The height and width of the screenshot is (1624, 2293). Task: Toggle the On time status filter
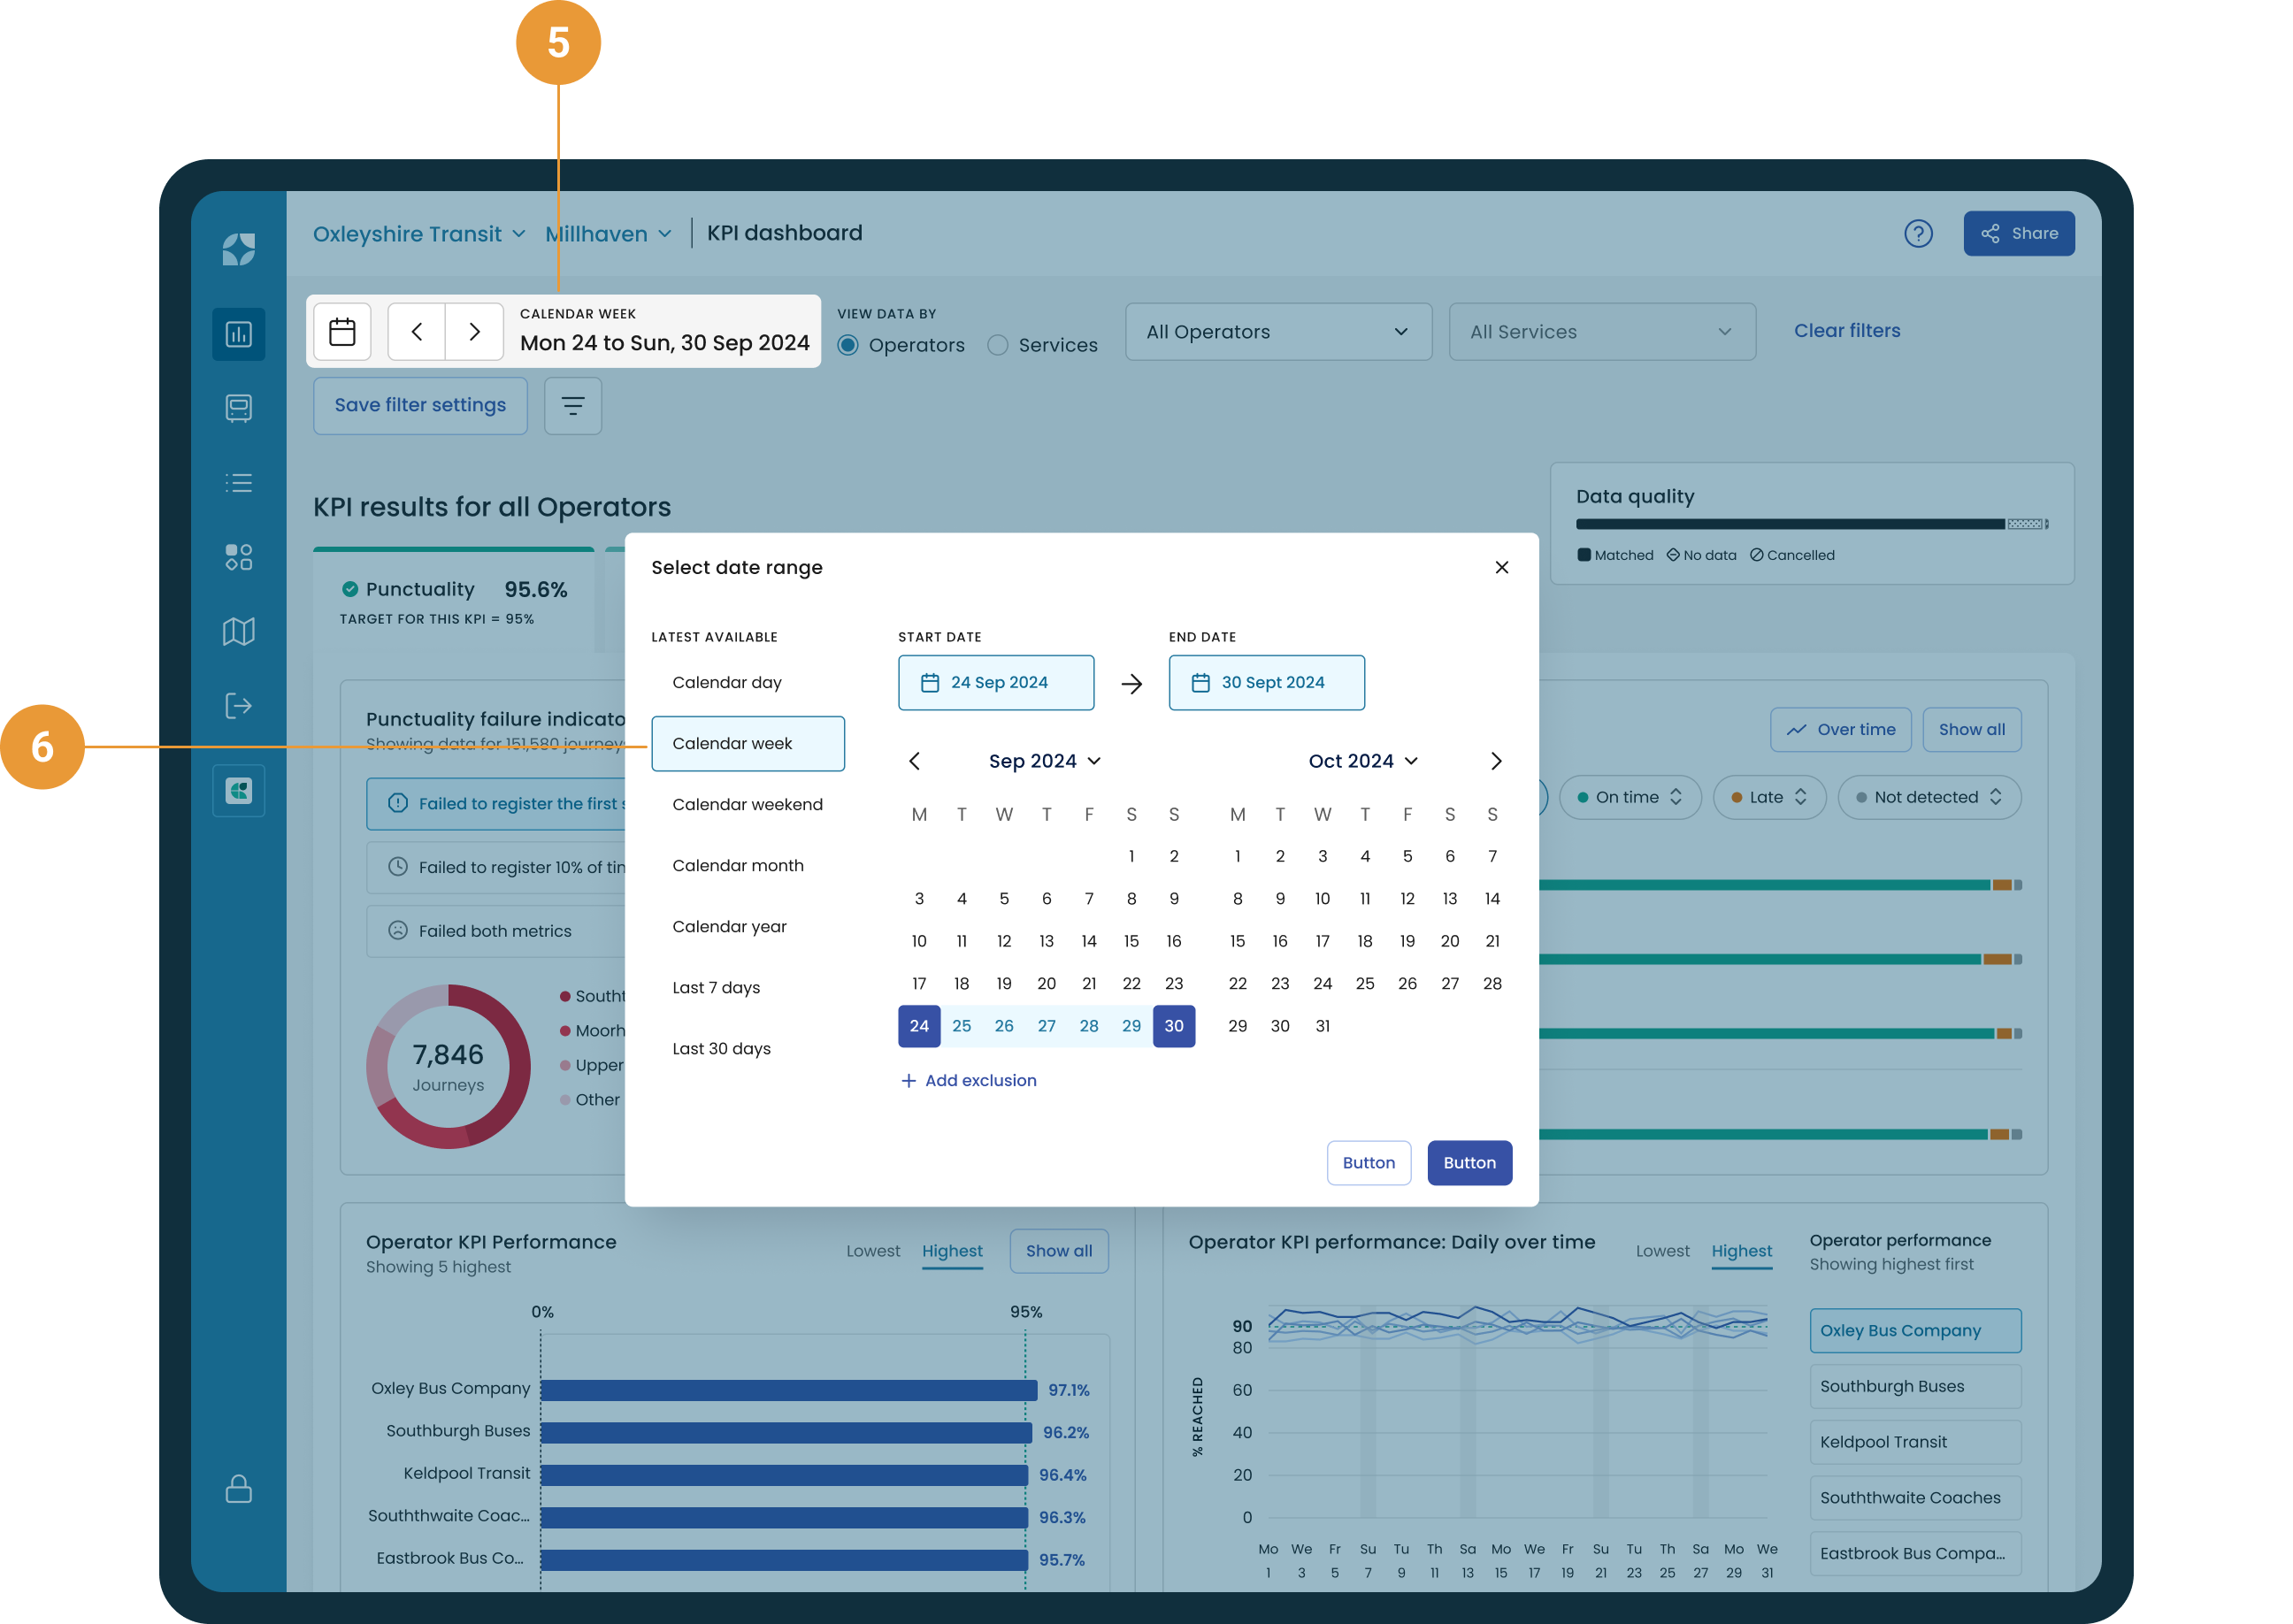(x=1629, y=797)
